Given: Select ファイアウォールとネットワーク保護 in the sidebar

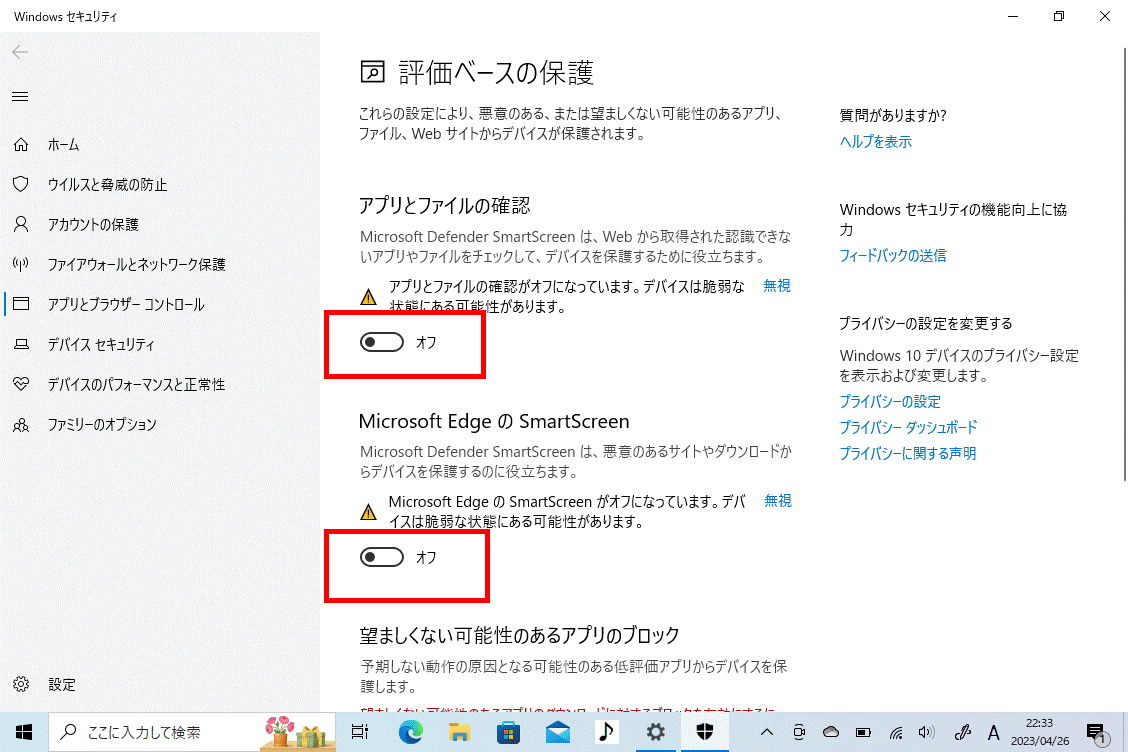Looking at the screenshot, I should (136, 265).
